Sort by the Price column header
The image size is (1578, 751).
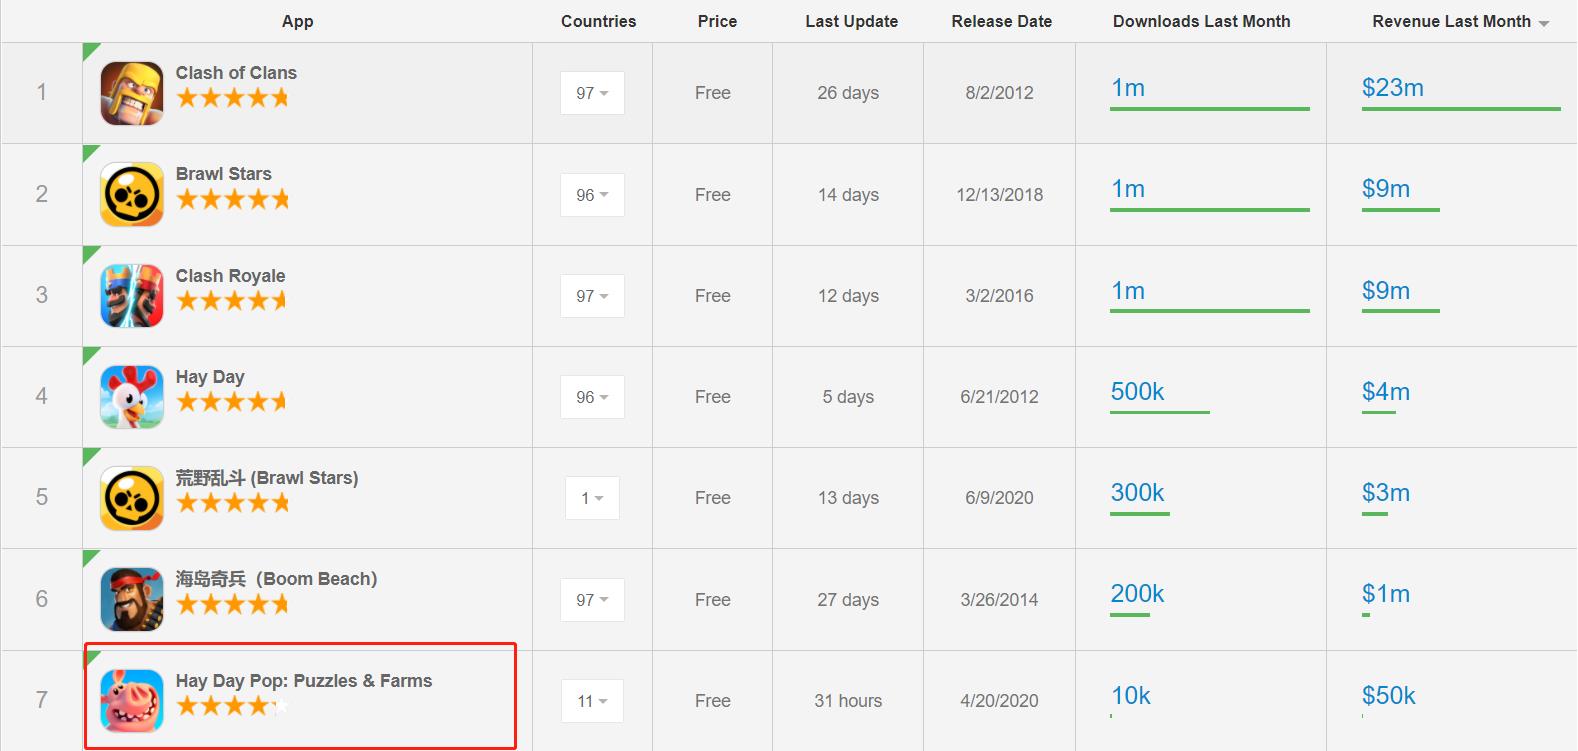(717, 21)
